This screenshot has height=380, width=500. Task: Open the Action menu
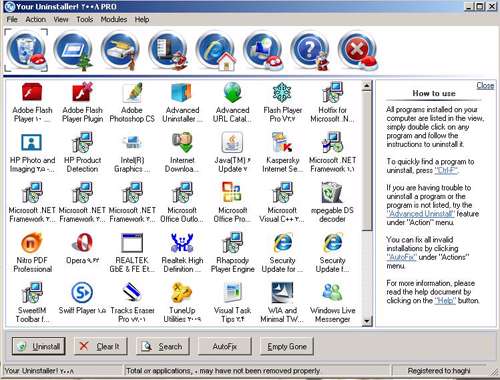tap(35, 19)
